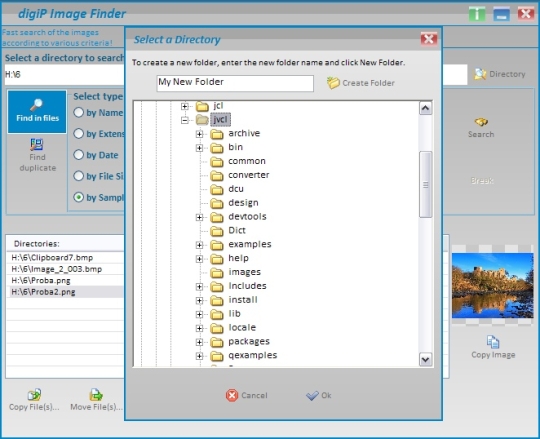Collapse the jvcl tree node
The image size is (540, 439).
coord(185,120)
